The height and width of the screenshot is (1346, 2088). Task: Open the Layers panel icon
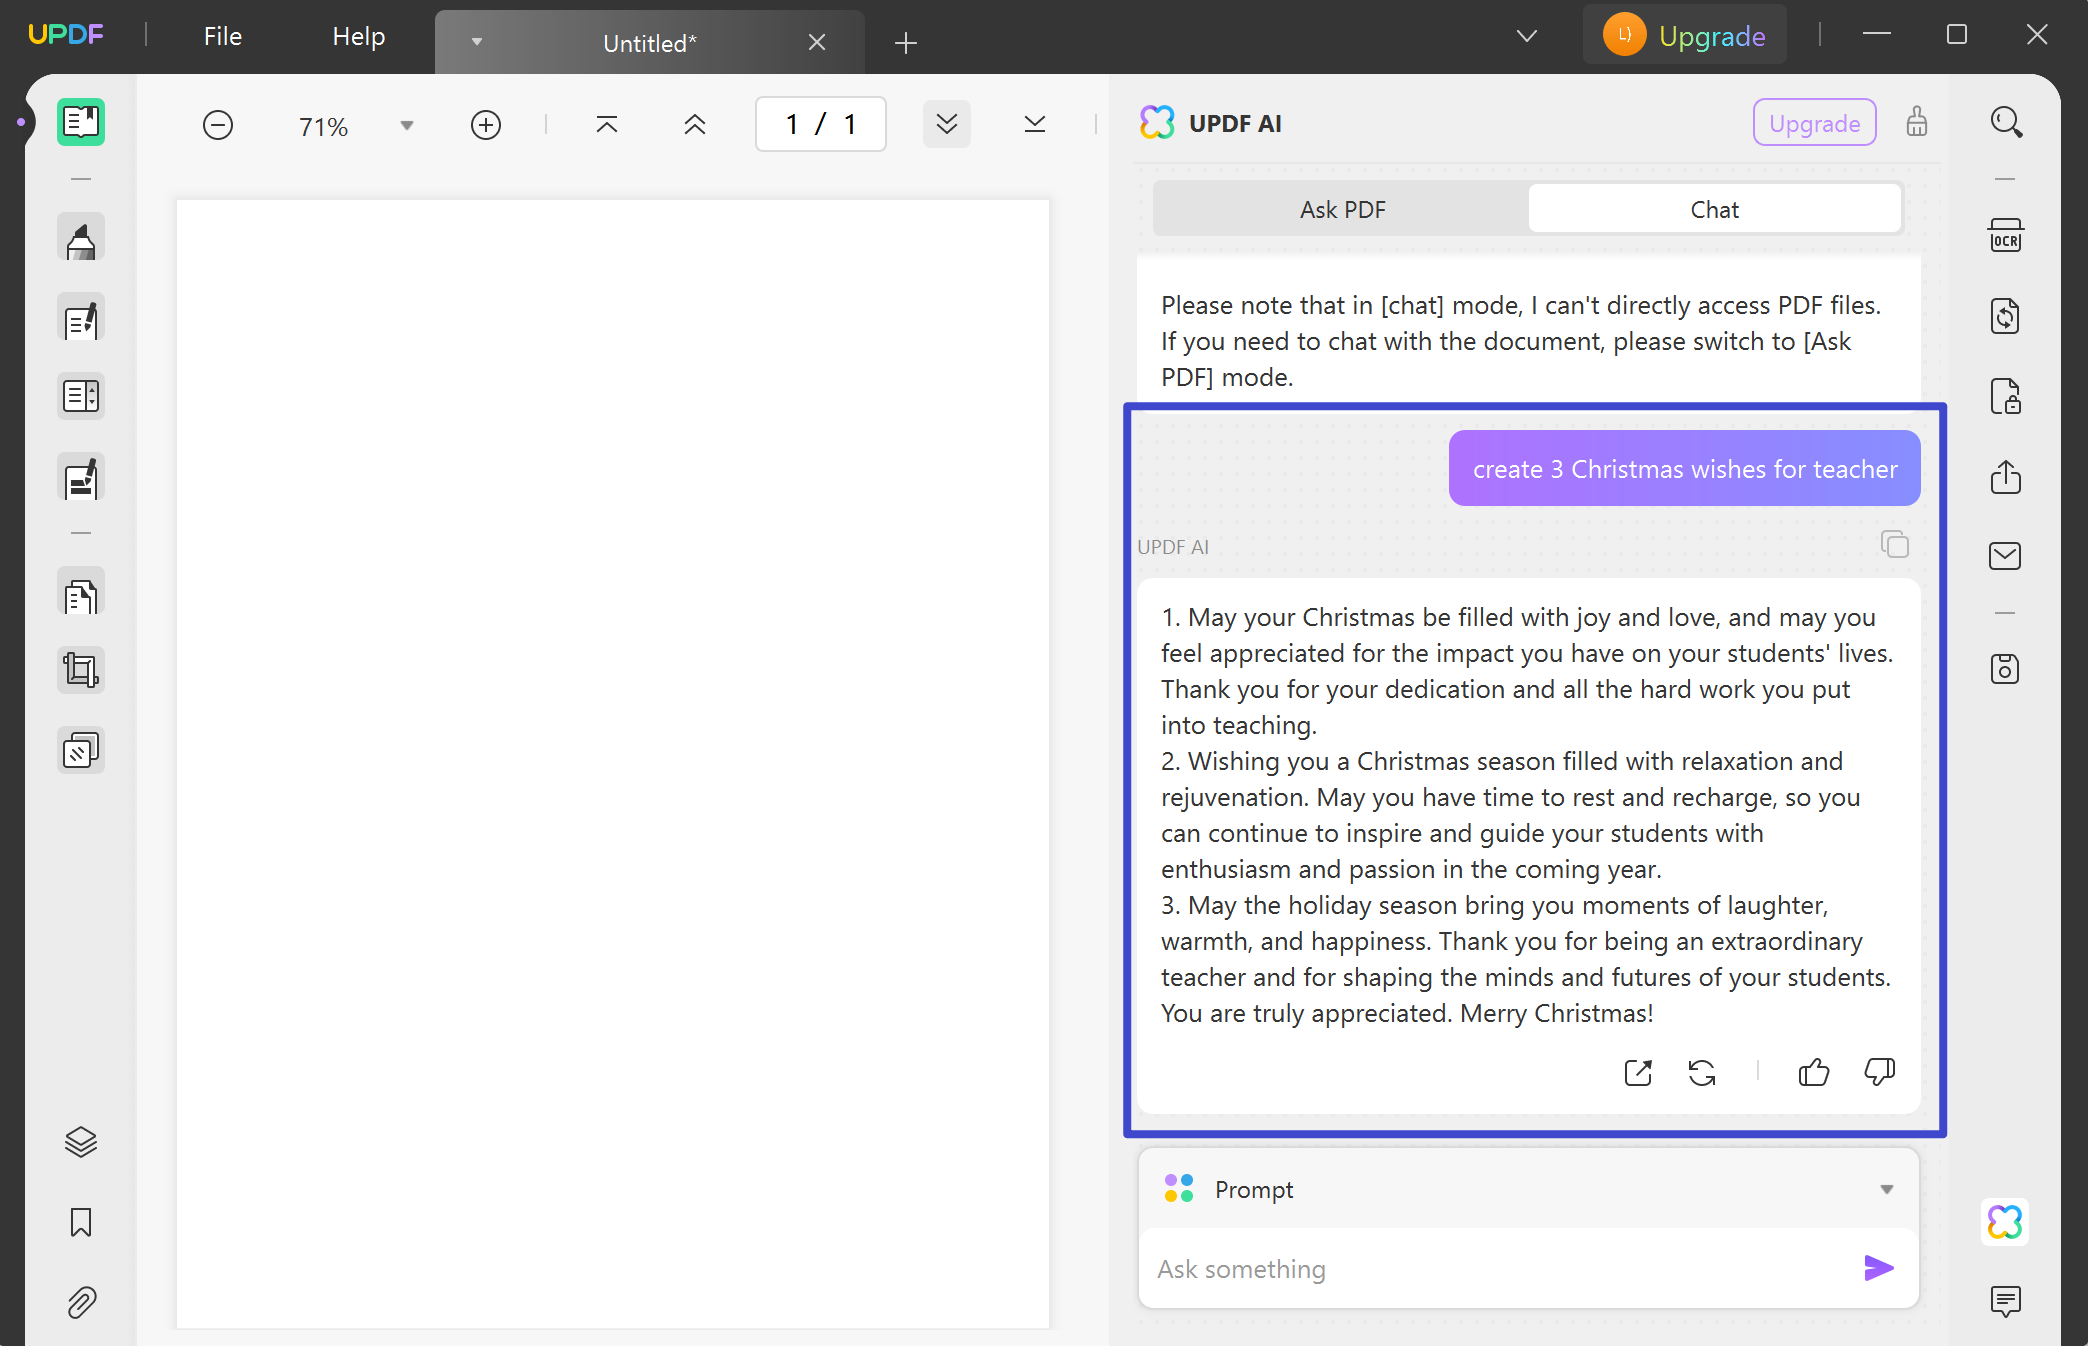(x=81, y=1141)
